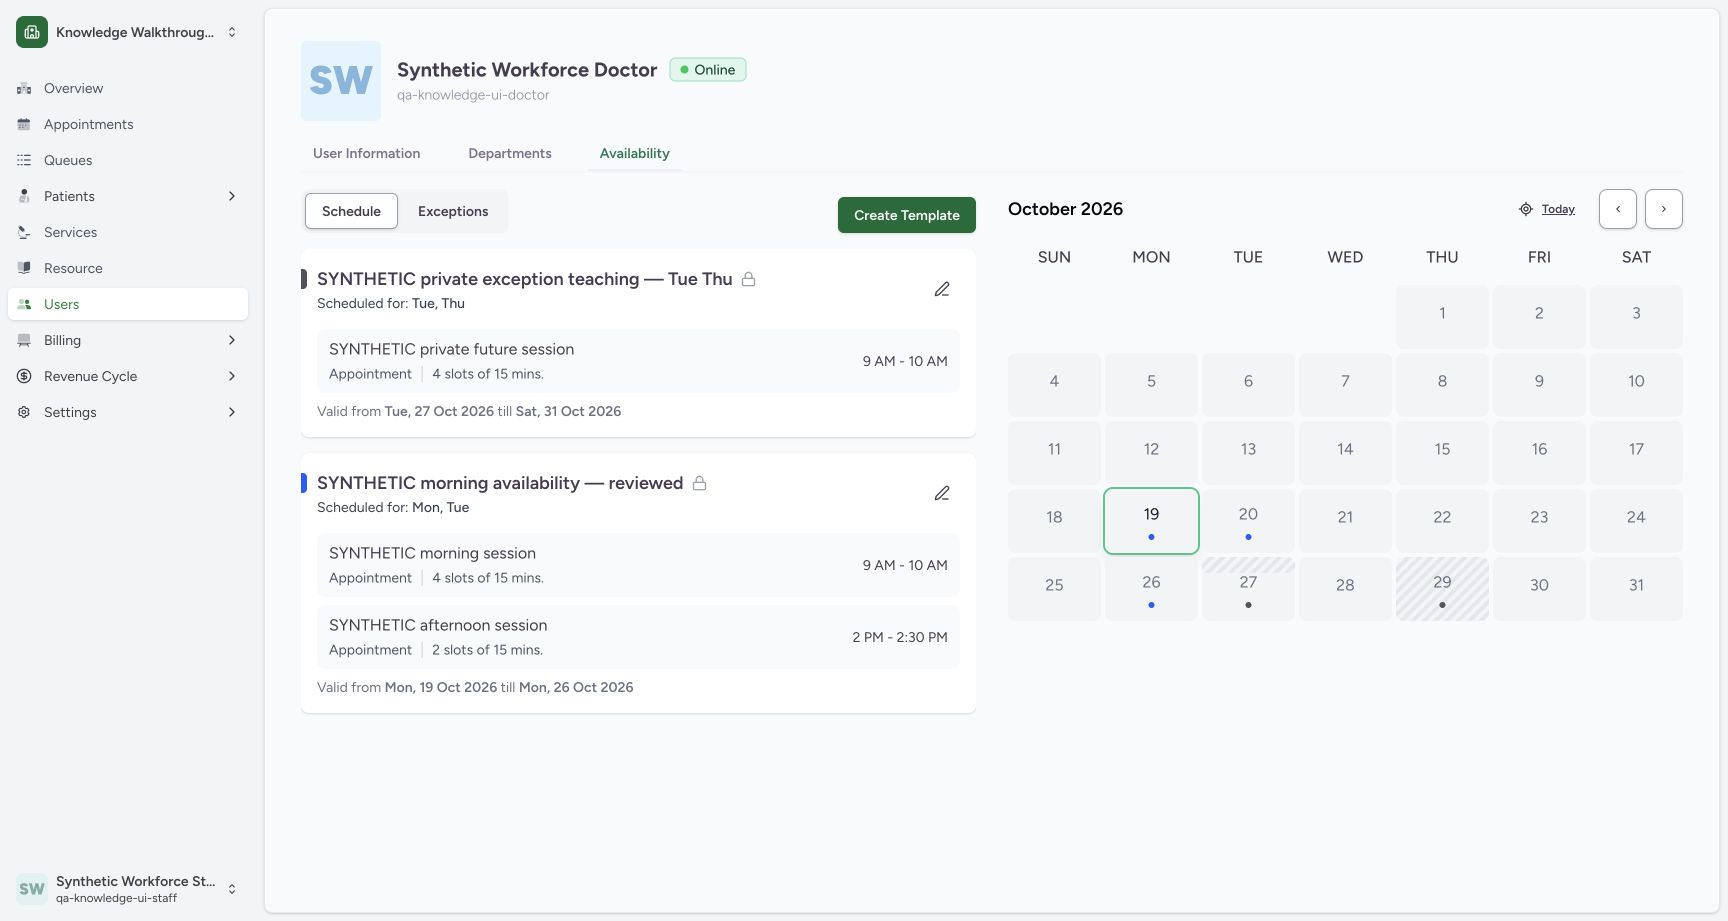Jump to Today in calendar
1728x921 pixels.
click(x=1547, y=209)
